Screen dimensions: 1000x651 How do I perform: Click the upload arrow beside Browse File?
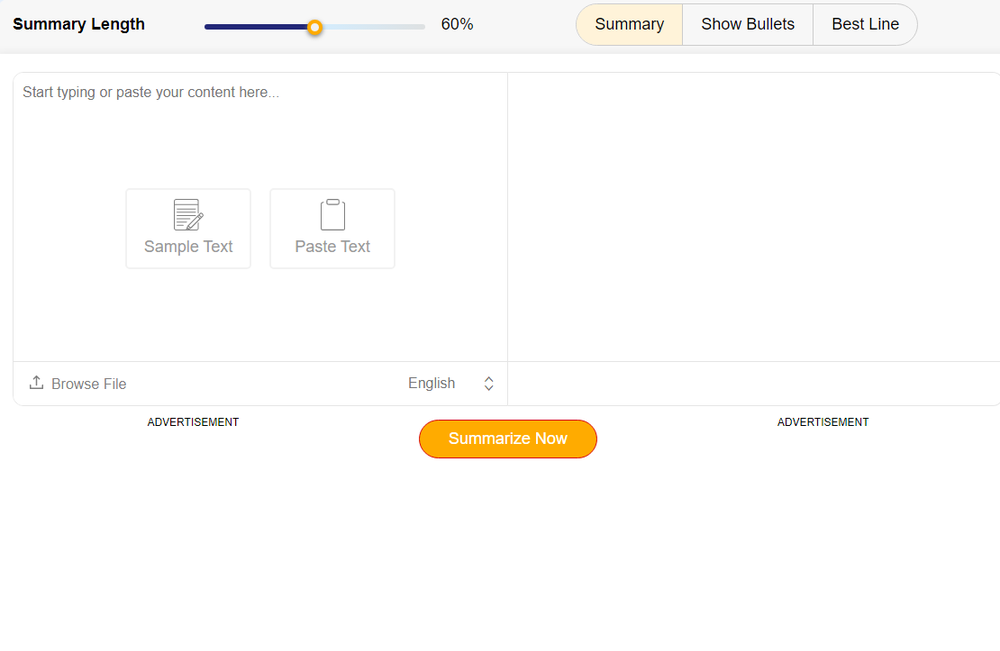coord(35,382)
